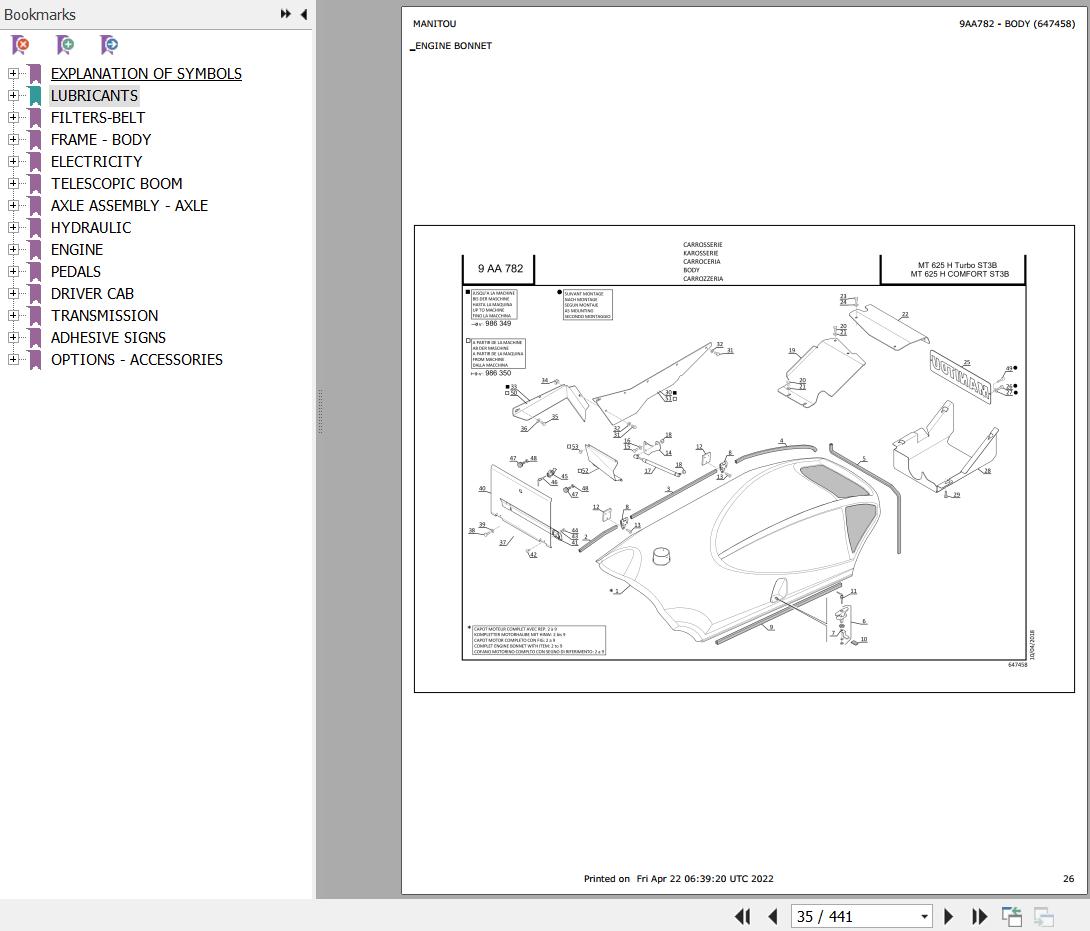Image resolution: width=1090 pixels, height=931 pixels.
Task: Click the Bookmarks panel title
Action: click(40, 15)
